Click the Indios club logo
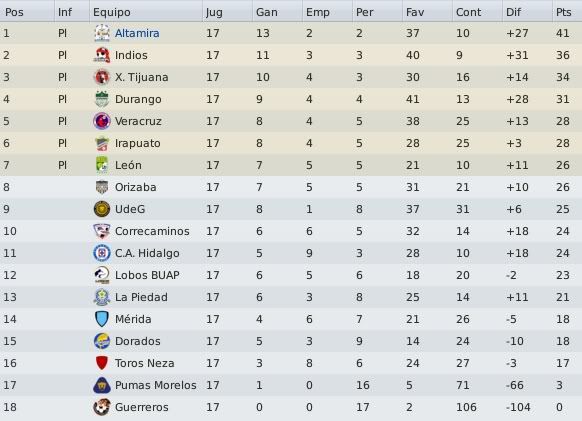582x421 pixels. click(x=102, y=55)
